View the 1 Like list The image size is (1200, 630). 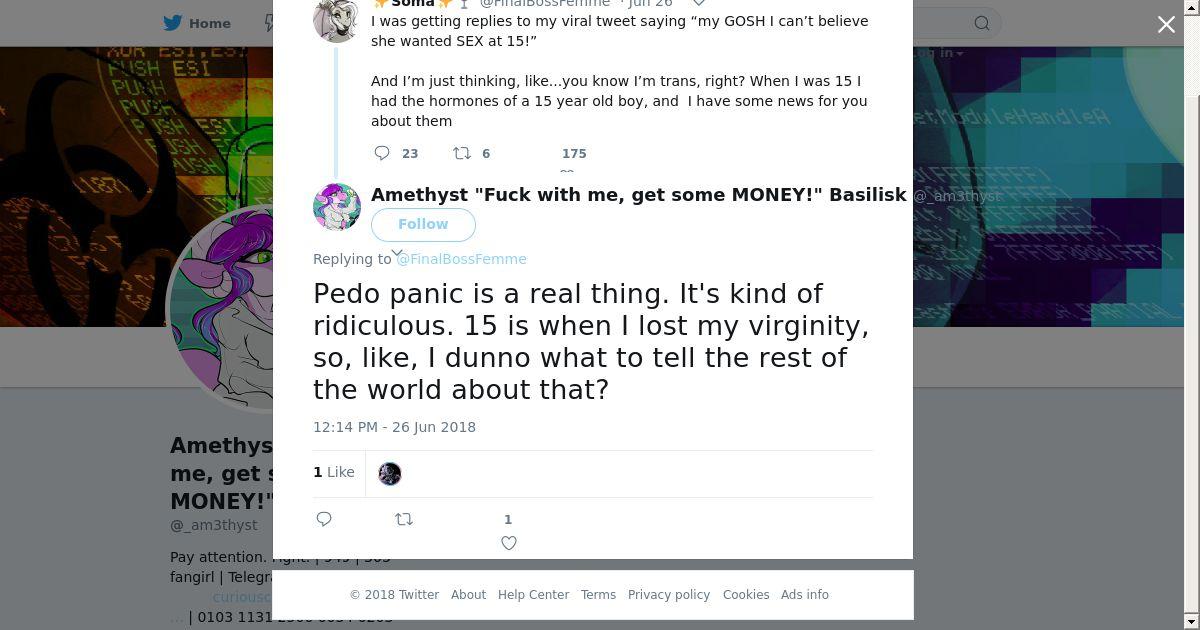(334, 472)
